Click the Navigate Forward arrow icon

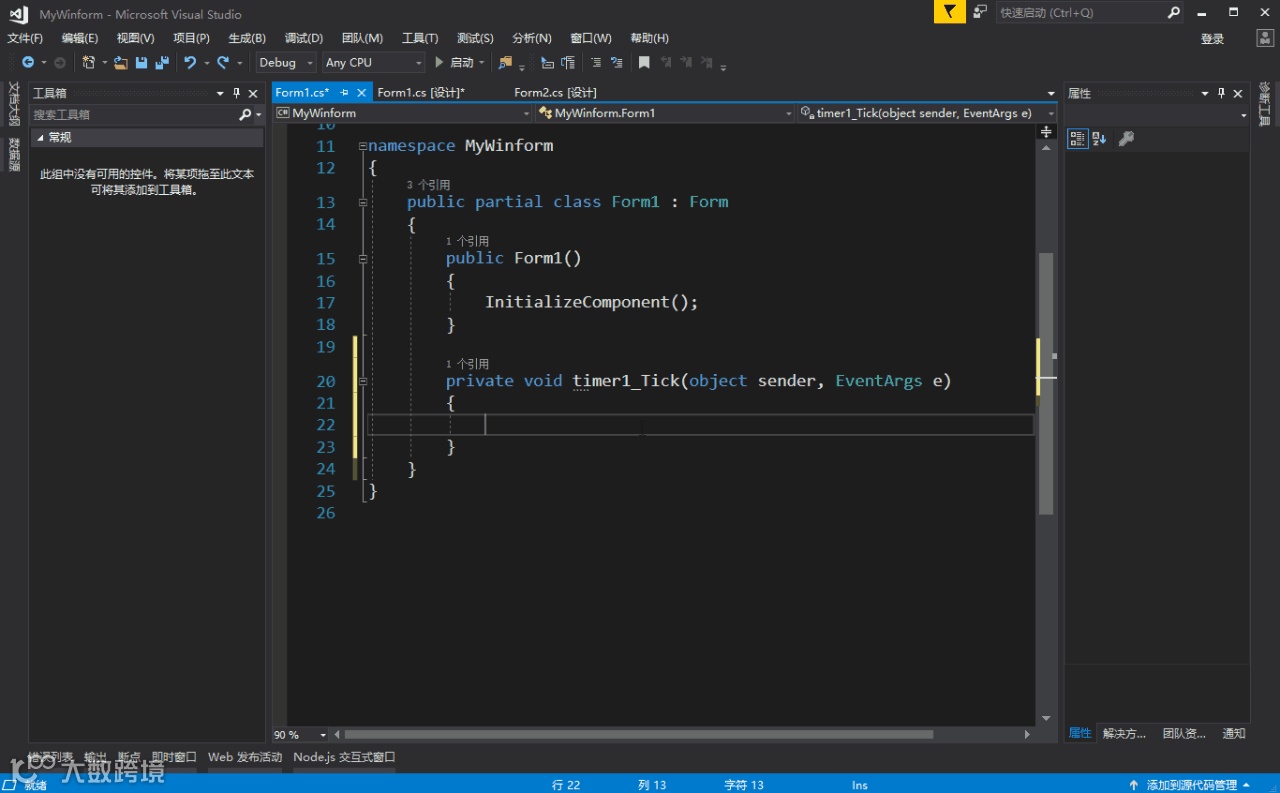tap(60, 62)
